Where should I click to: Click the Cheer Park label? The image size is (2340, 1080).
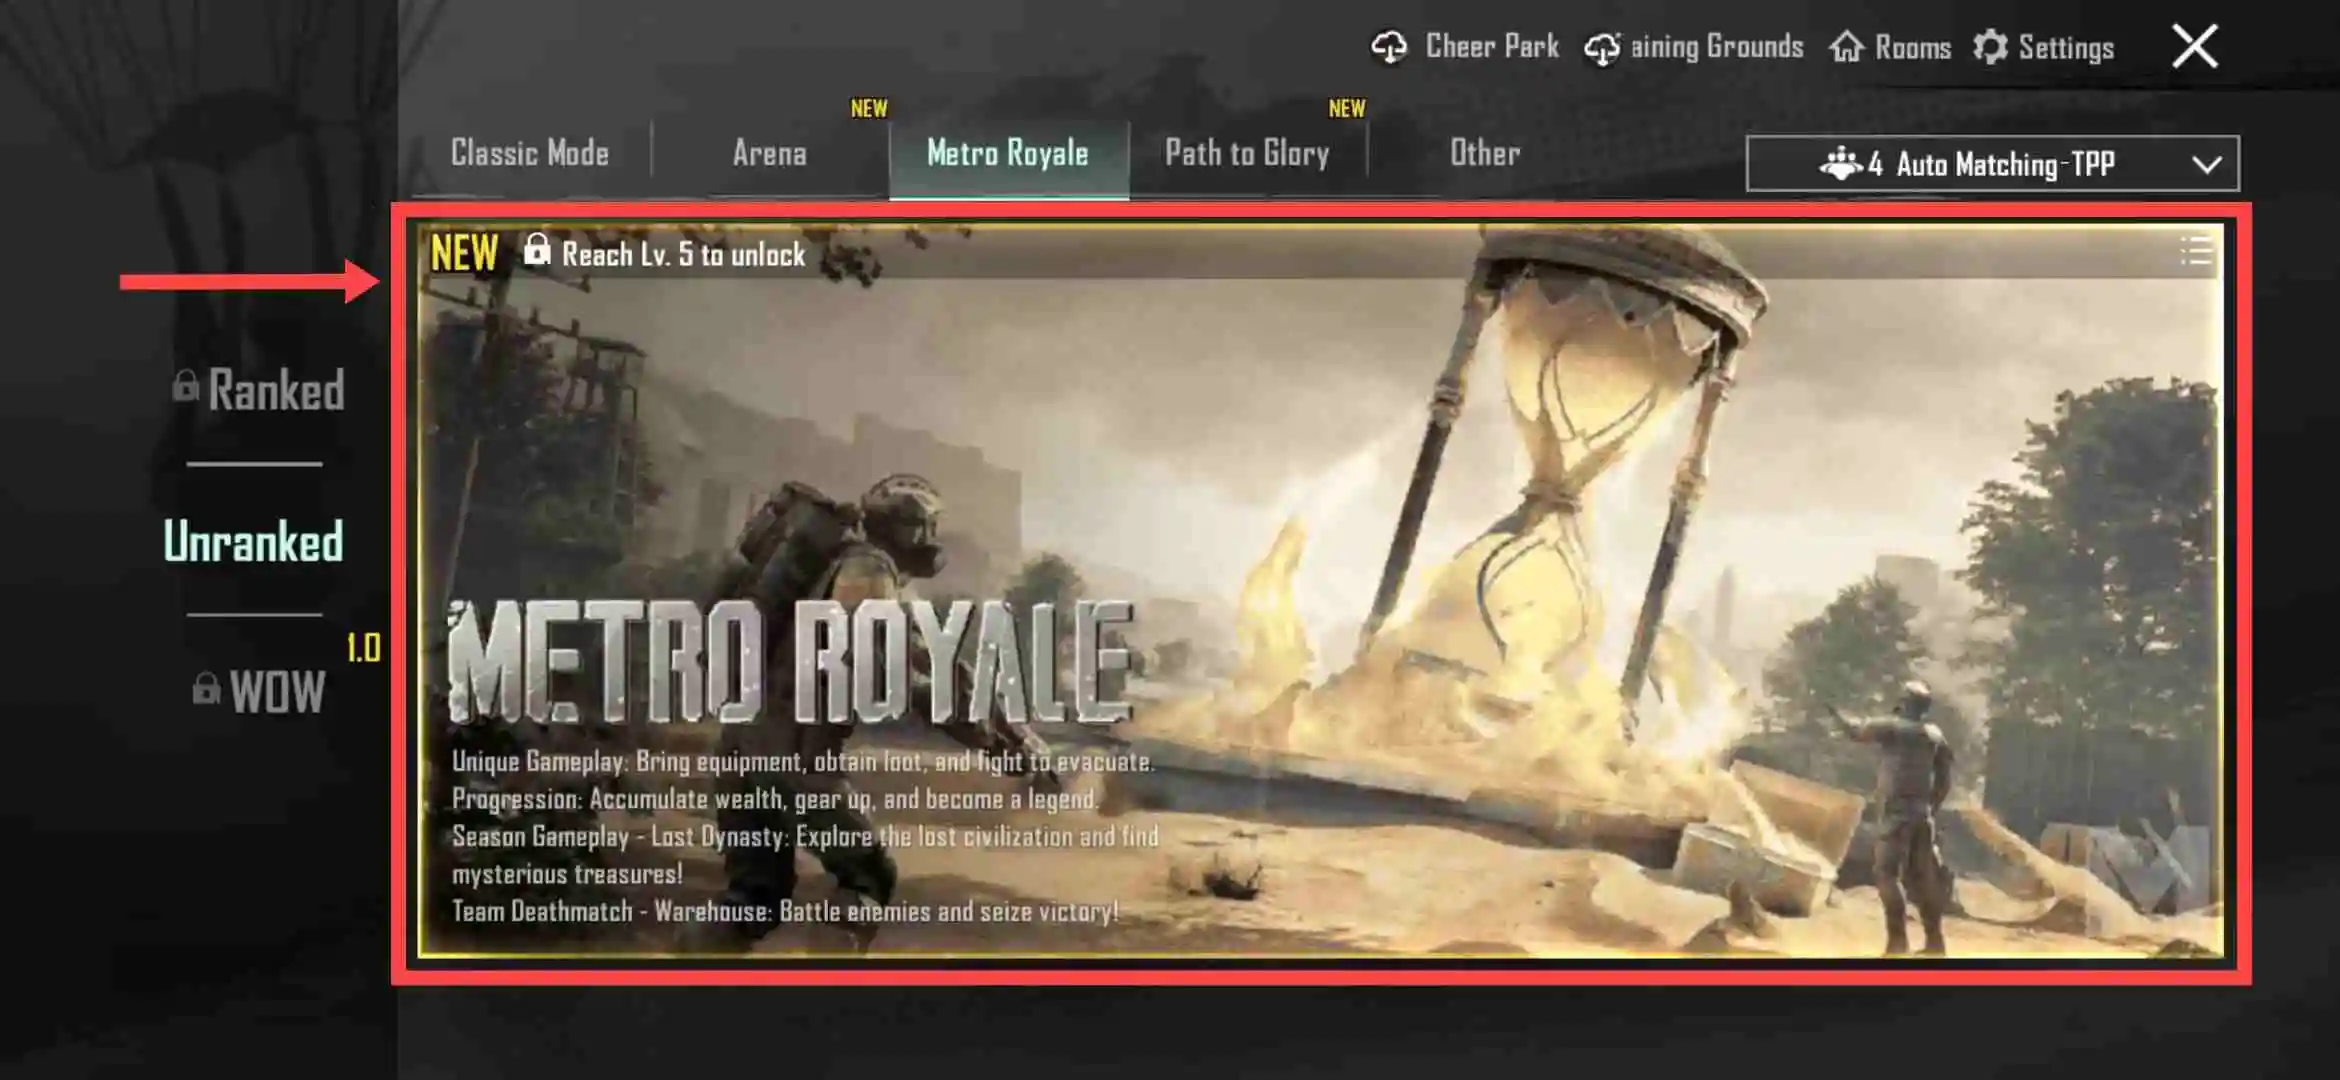coord(1492,46)
